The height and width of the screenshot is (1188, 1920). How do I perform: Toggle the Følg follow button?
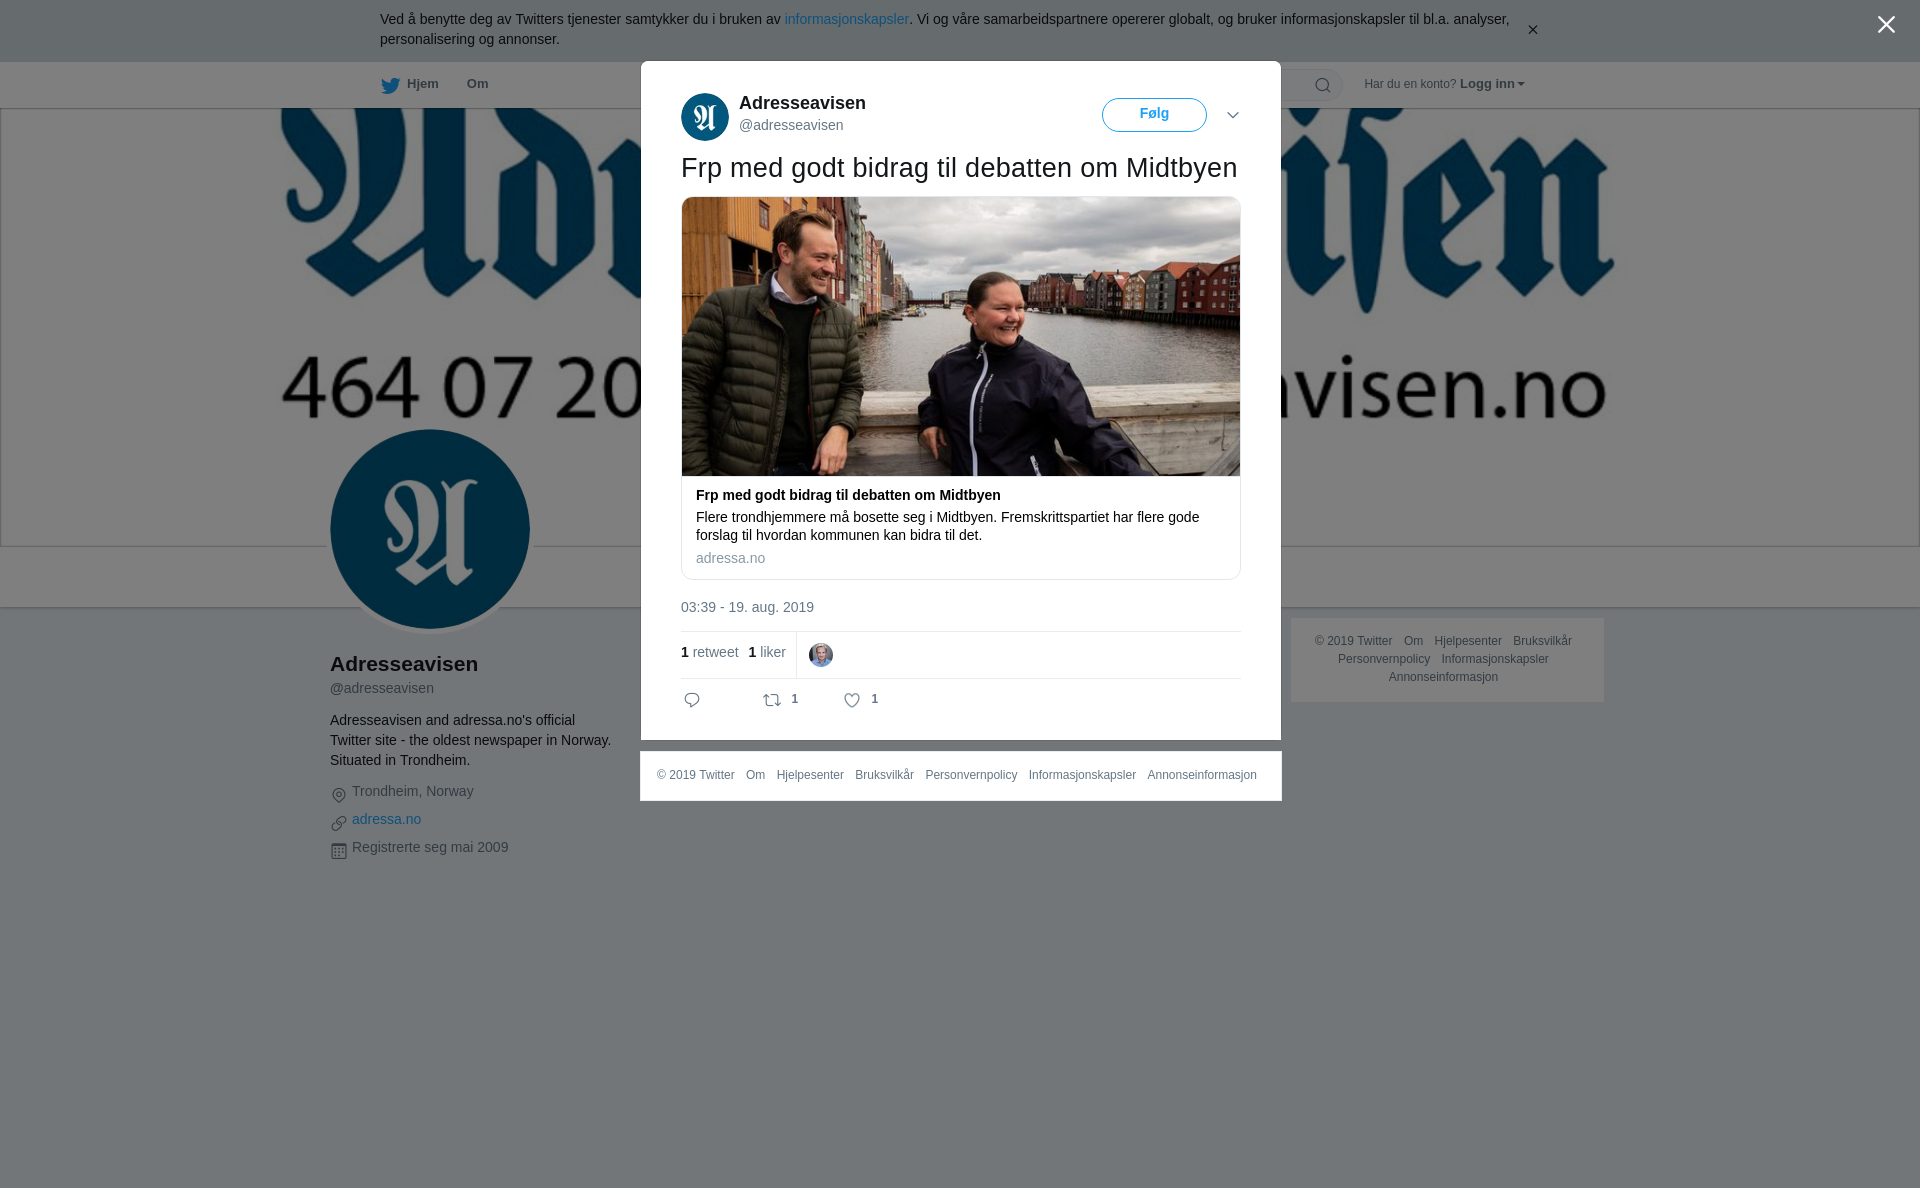tap(1154, 115)
